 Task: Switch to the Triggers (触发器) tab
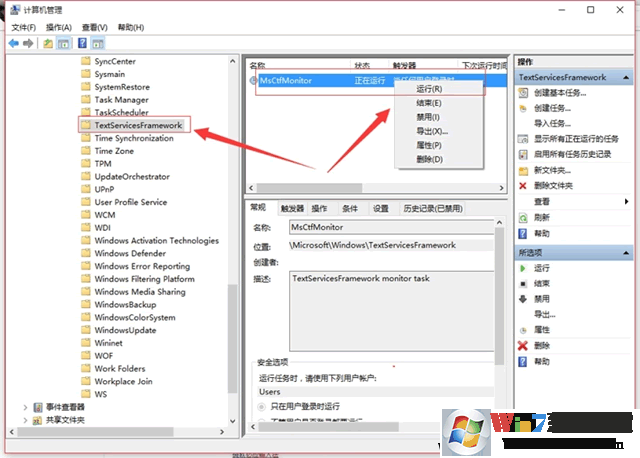click(x=292, y=209)
